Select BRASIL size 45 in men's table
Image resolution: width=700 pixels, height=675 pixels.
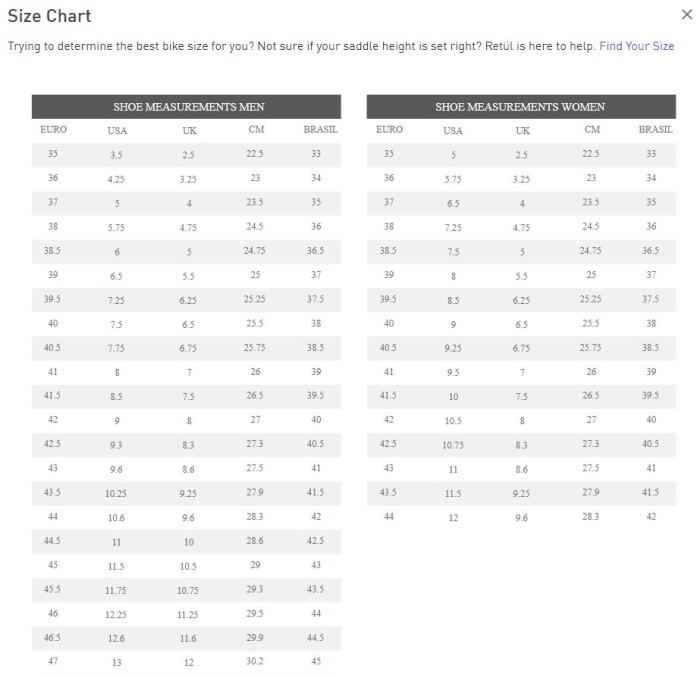point(316,661)
